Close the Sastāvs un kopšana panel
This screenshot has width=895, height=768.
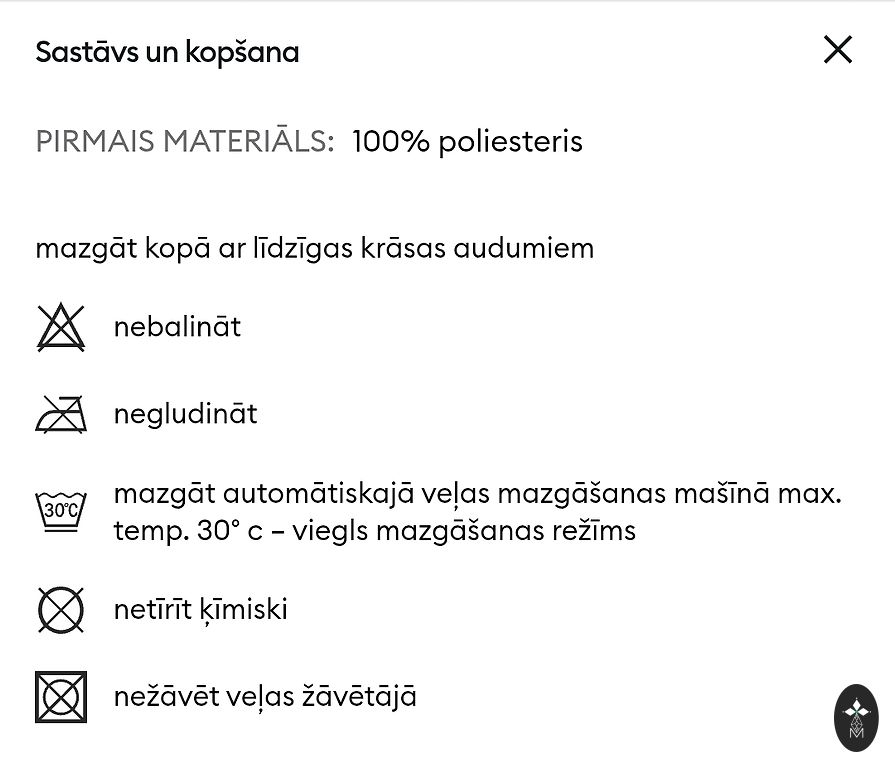837,50
